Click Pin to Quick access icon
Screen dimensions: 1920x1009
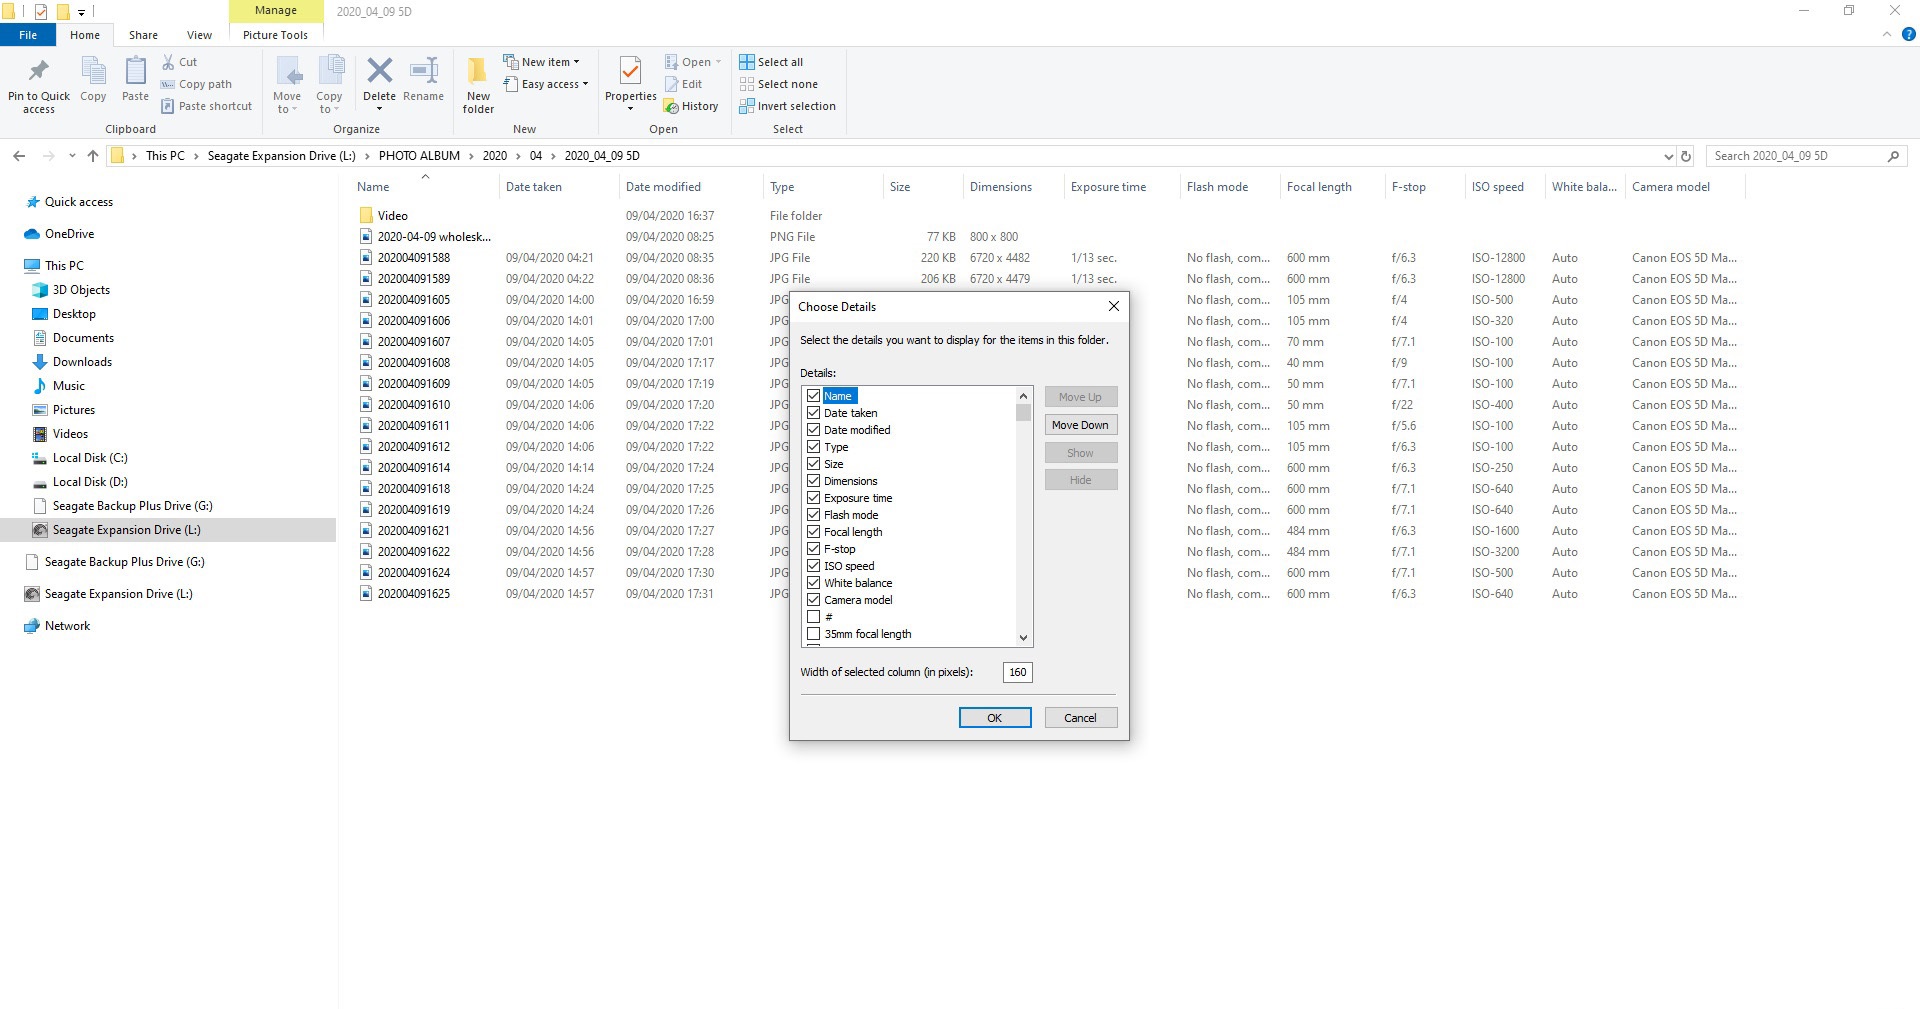[x=39, y=72]
